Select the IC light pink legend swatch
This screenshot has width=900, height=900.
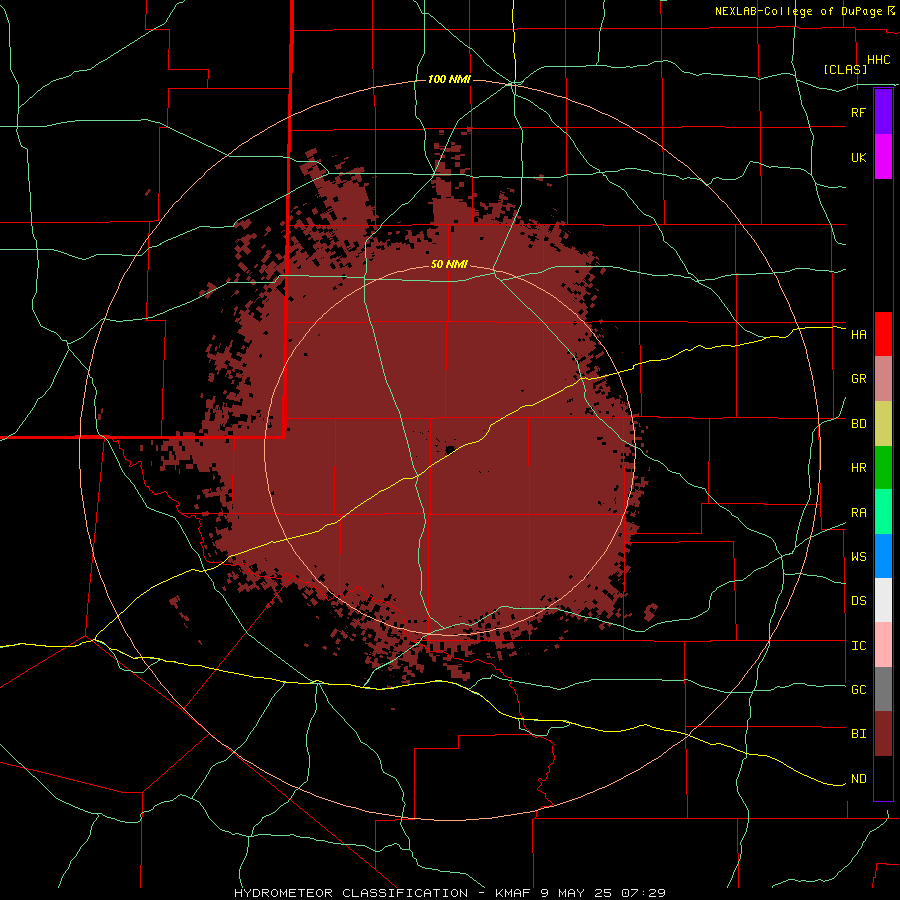click(x=883, y=645)
